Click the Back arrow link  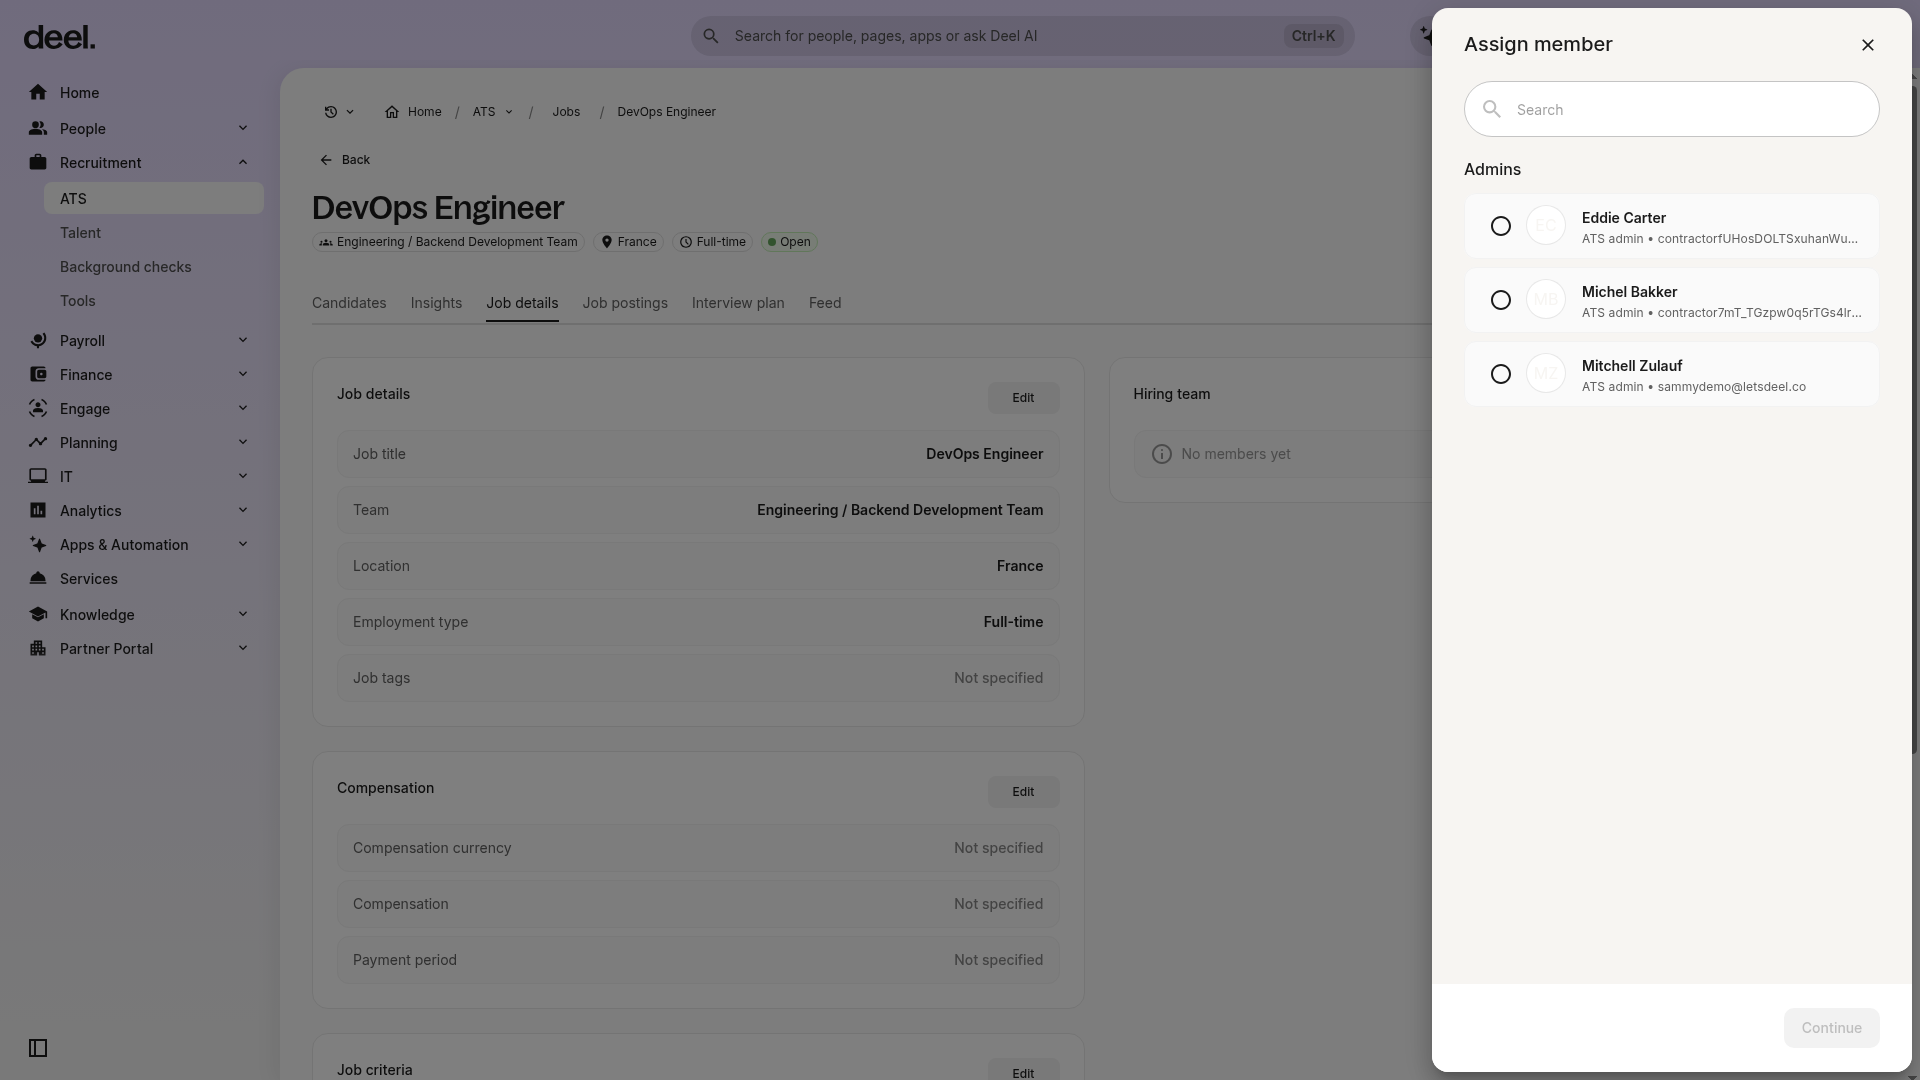point(344,160)
